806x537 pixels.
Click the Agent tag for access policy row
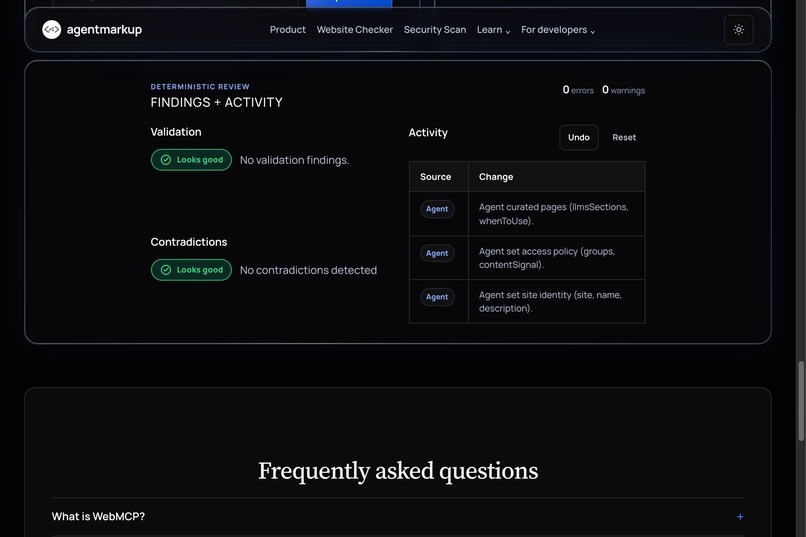point(437,253)
